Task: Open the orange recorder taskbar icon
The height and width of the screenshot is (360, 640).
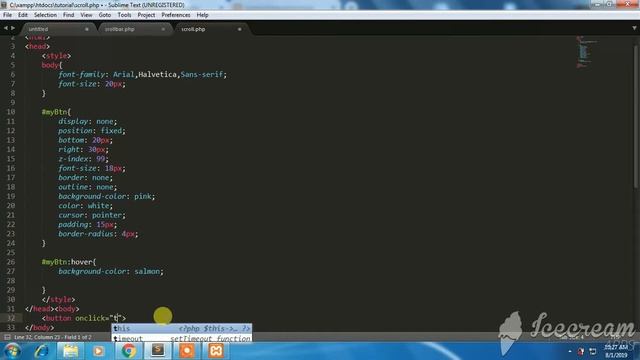Action: tap(187, 351)
